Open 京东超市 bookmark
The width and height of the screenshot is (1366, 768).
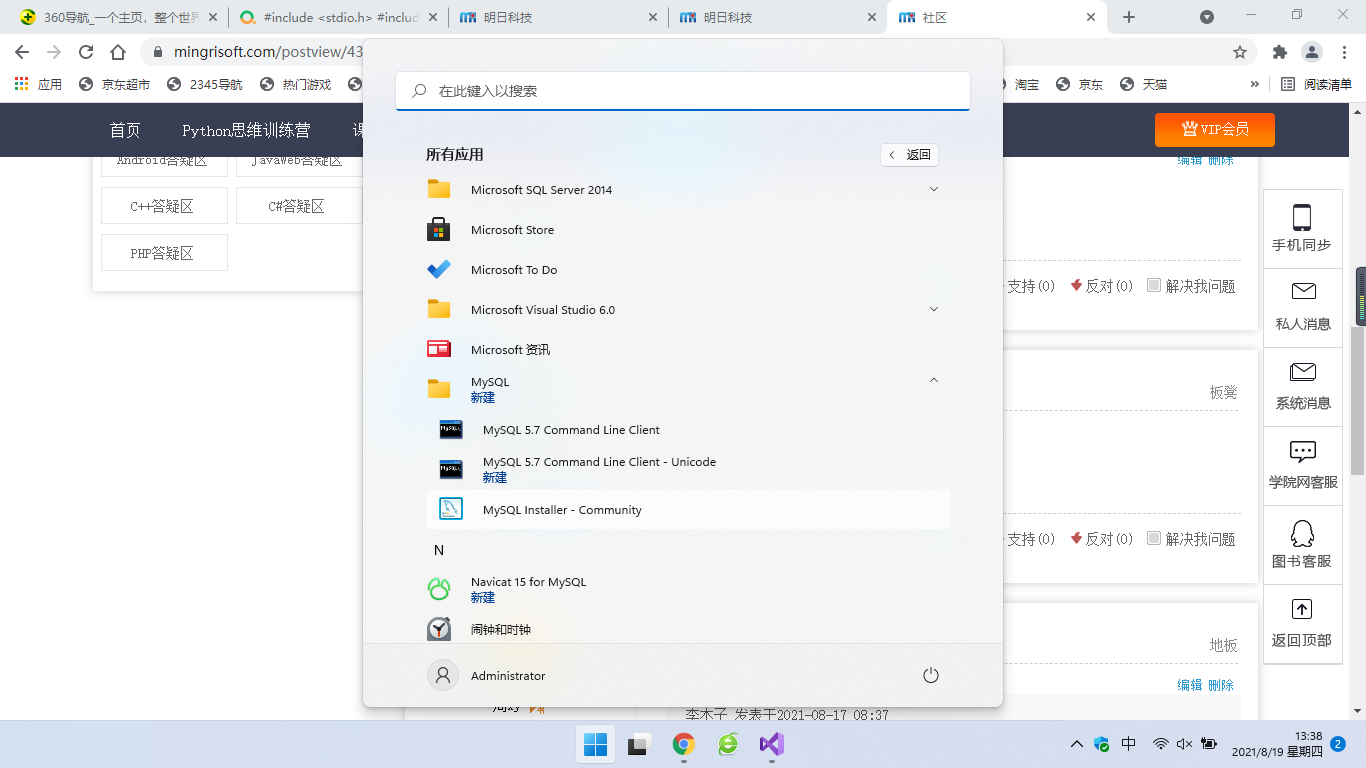click(114, 84)
